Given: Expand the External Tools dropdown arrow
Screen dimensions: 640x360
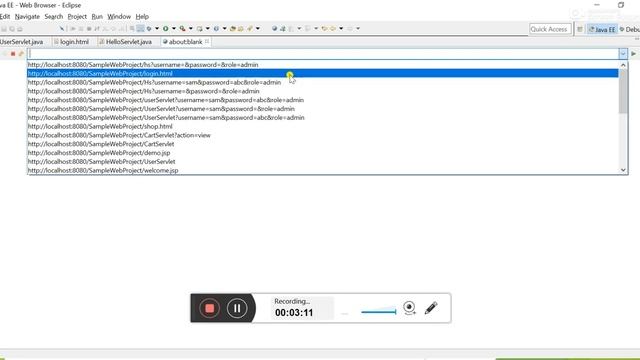Looking at the screenshot, I should 191,29.
